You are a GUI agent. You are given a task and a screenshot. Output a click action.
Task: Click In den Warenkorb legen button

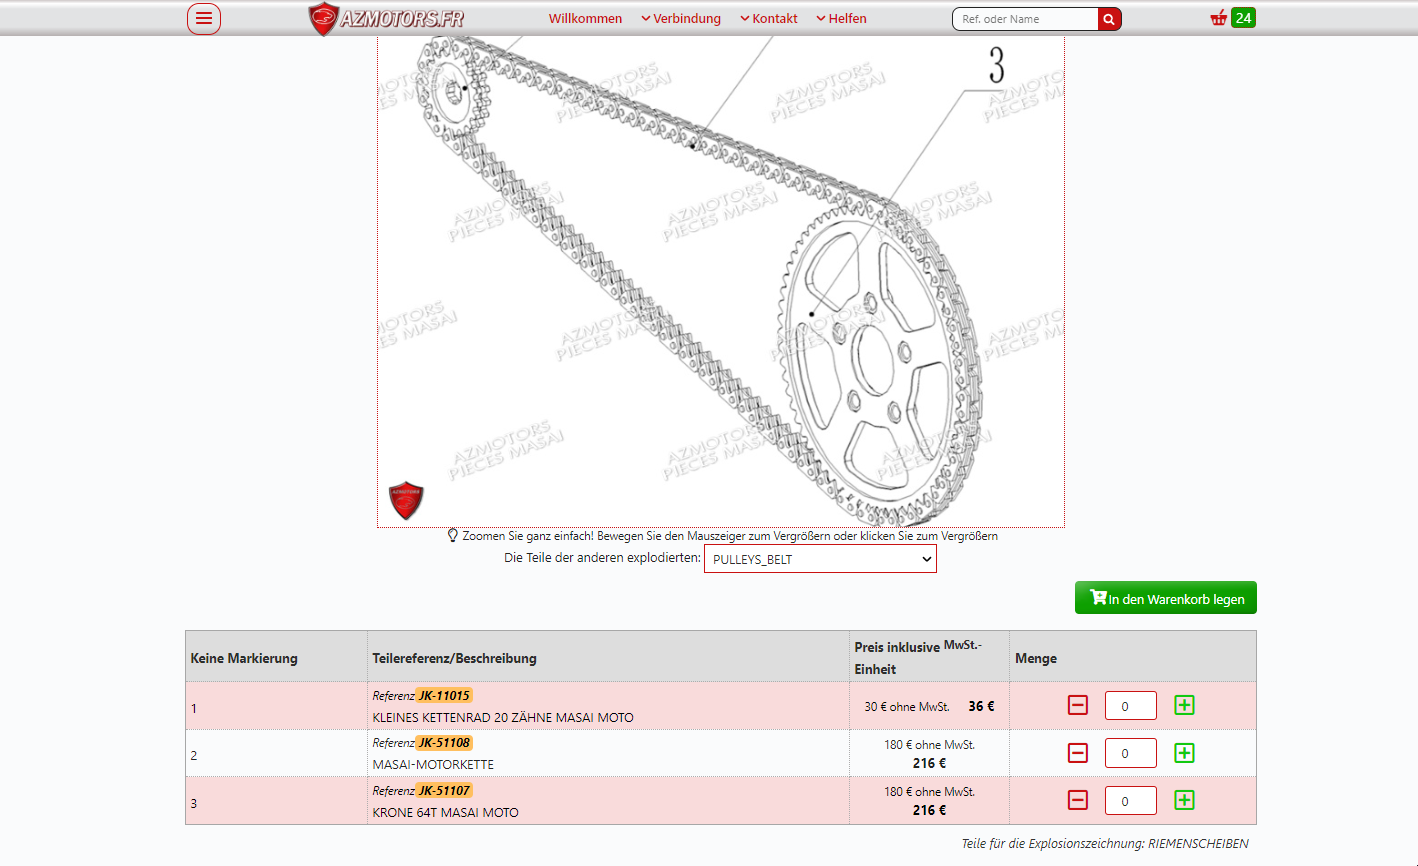point(1165,598)
